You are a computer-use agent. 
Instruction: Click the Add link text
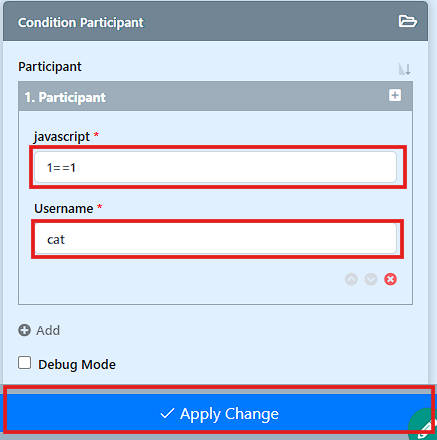[x=48, y=330]
